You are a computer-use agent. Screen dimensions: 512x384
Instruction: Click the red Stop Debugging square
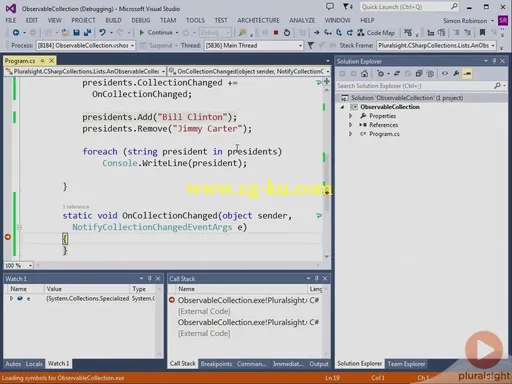coord(276,33)
